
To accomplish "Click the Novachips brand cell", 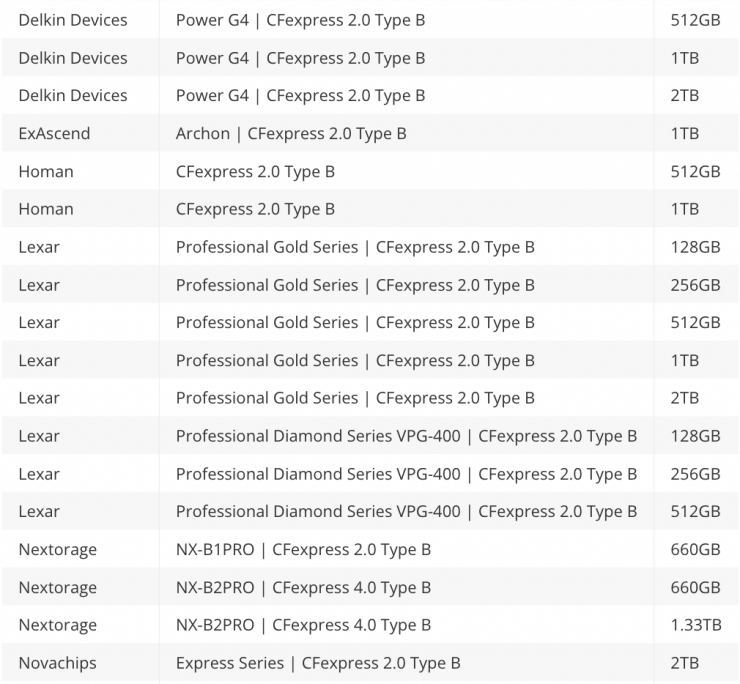I will click(57, 663).
